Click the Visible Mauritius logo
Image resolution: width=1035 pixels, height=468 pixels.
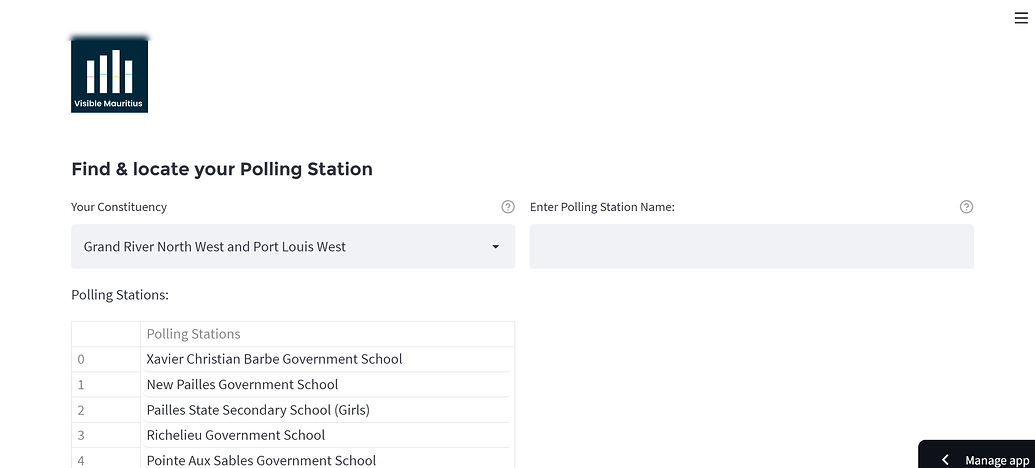point(110,75)
